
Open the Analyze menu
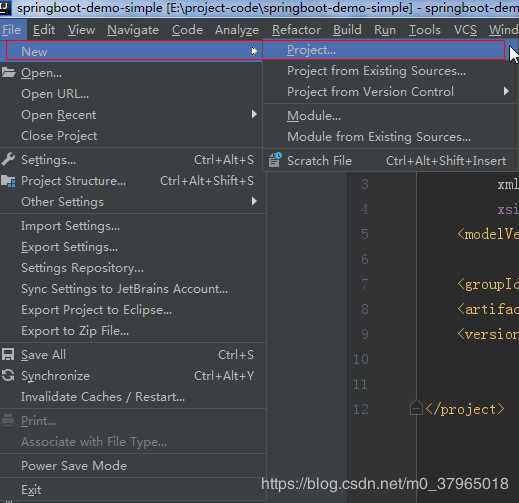point(237,30)
